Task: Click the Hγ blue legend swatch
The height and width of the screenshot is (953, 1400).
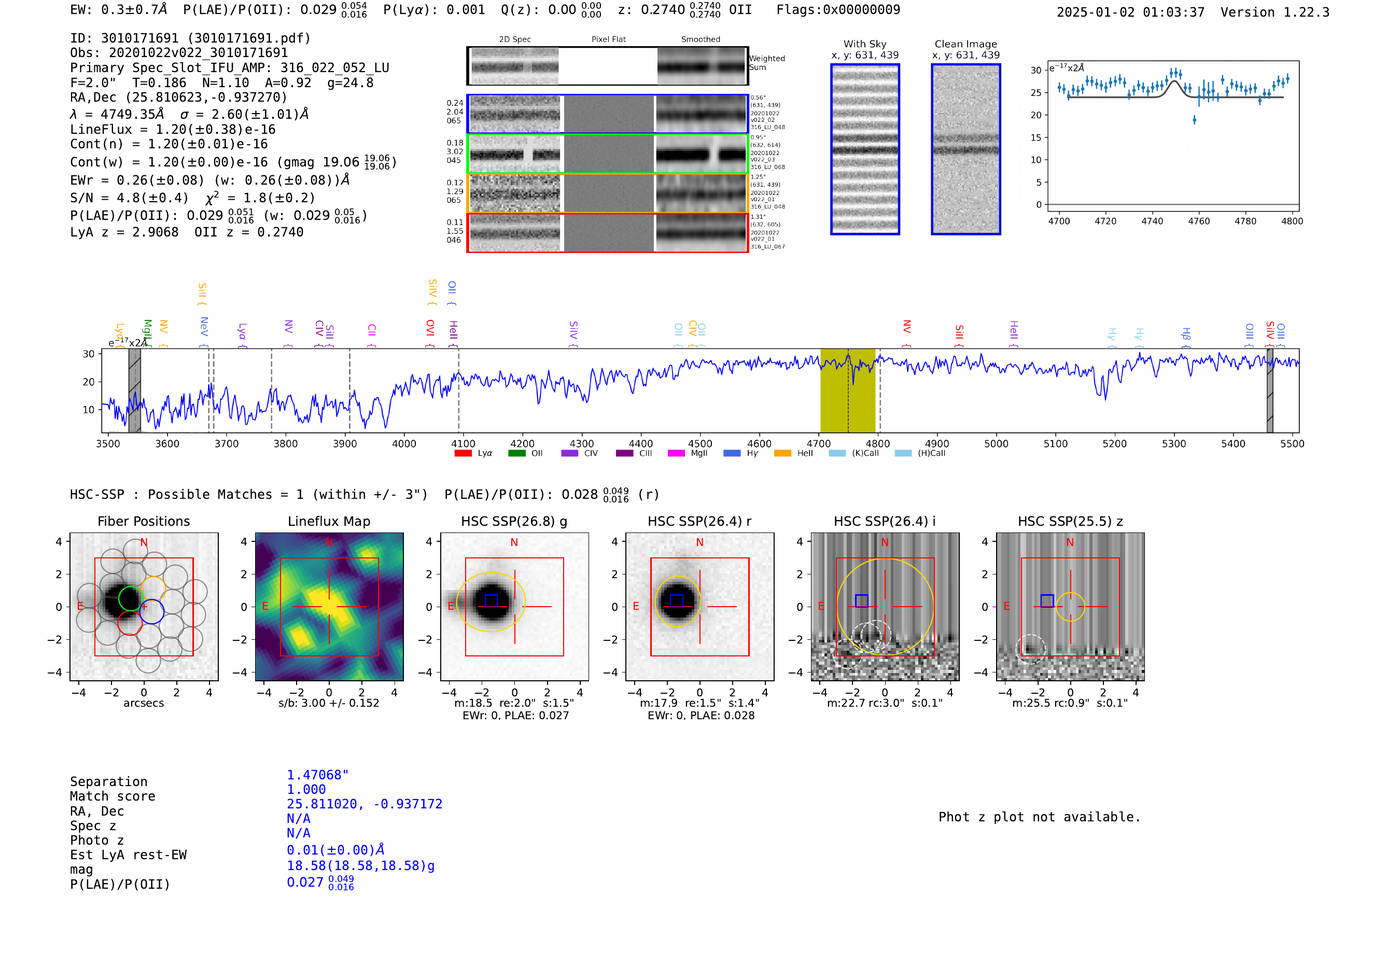Action: point(732,454)
